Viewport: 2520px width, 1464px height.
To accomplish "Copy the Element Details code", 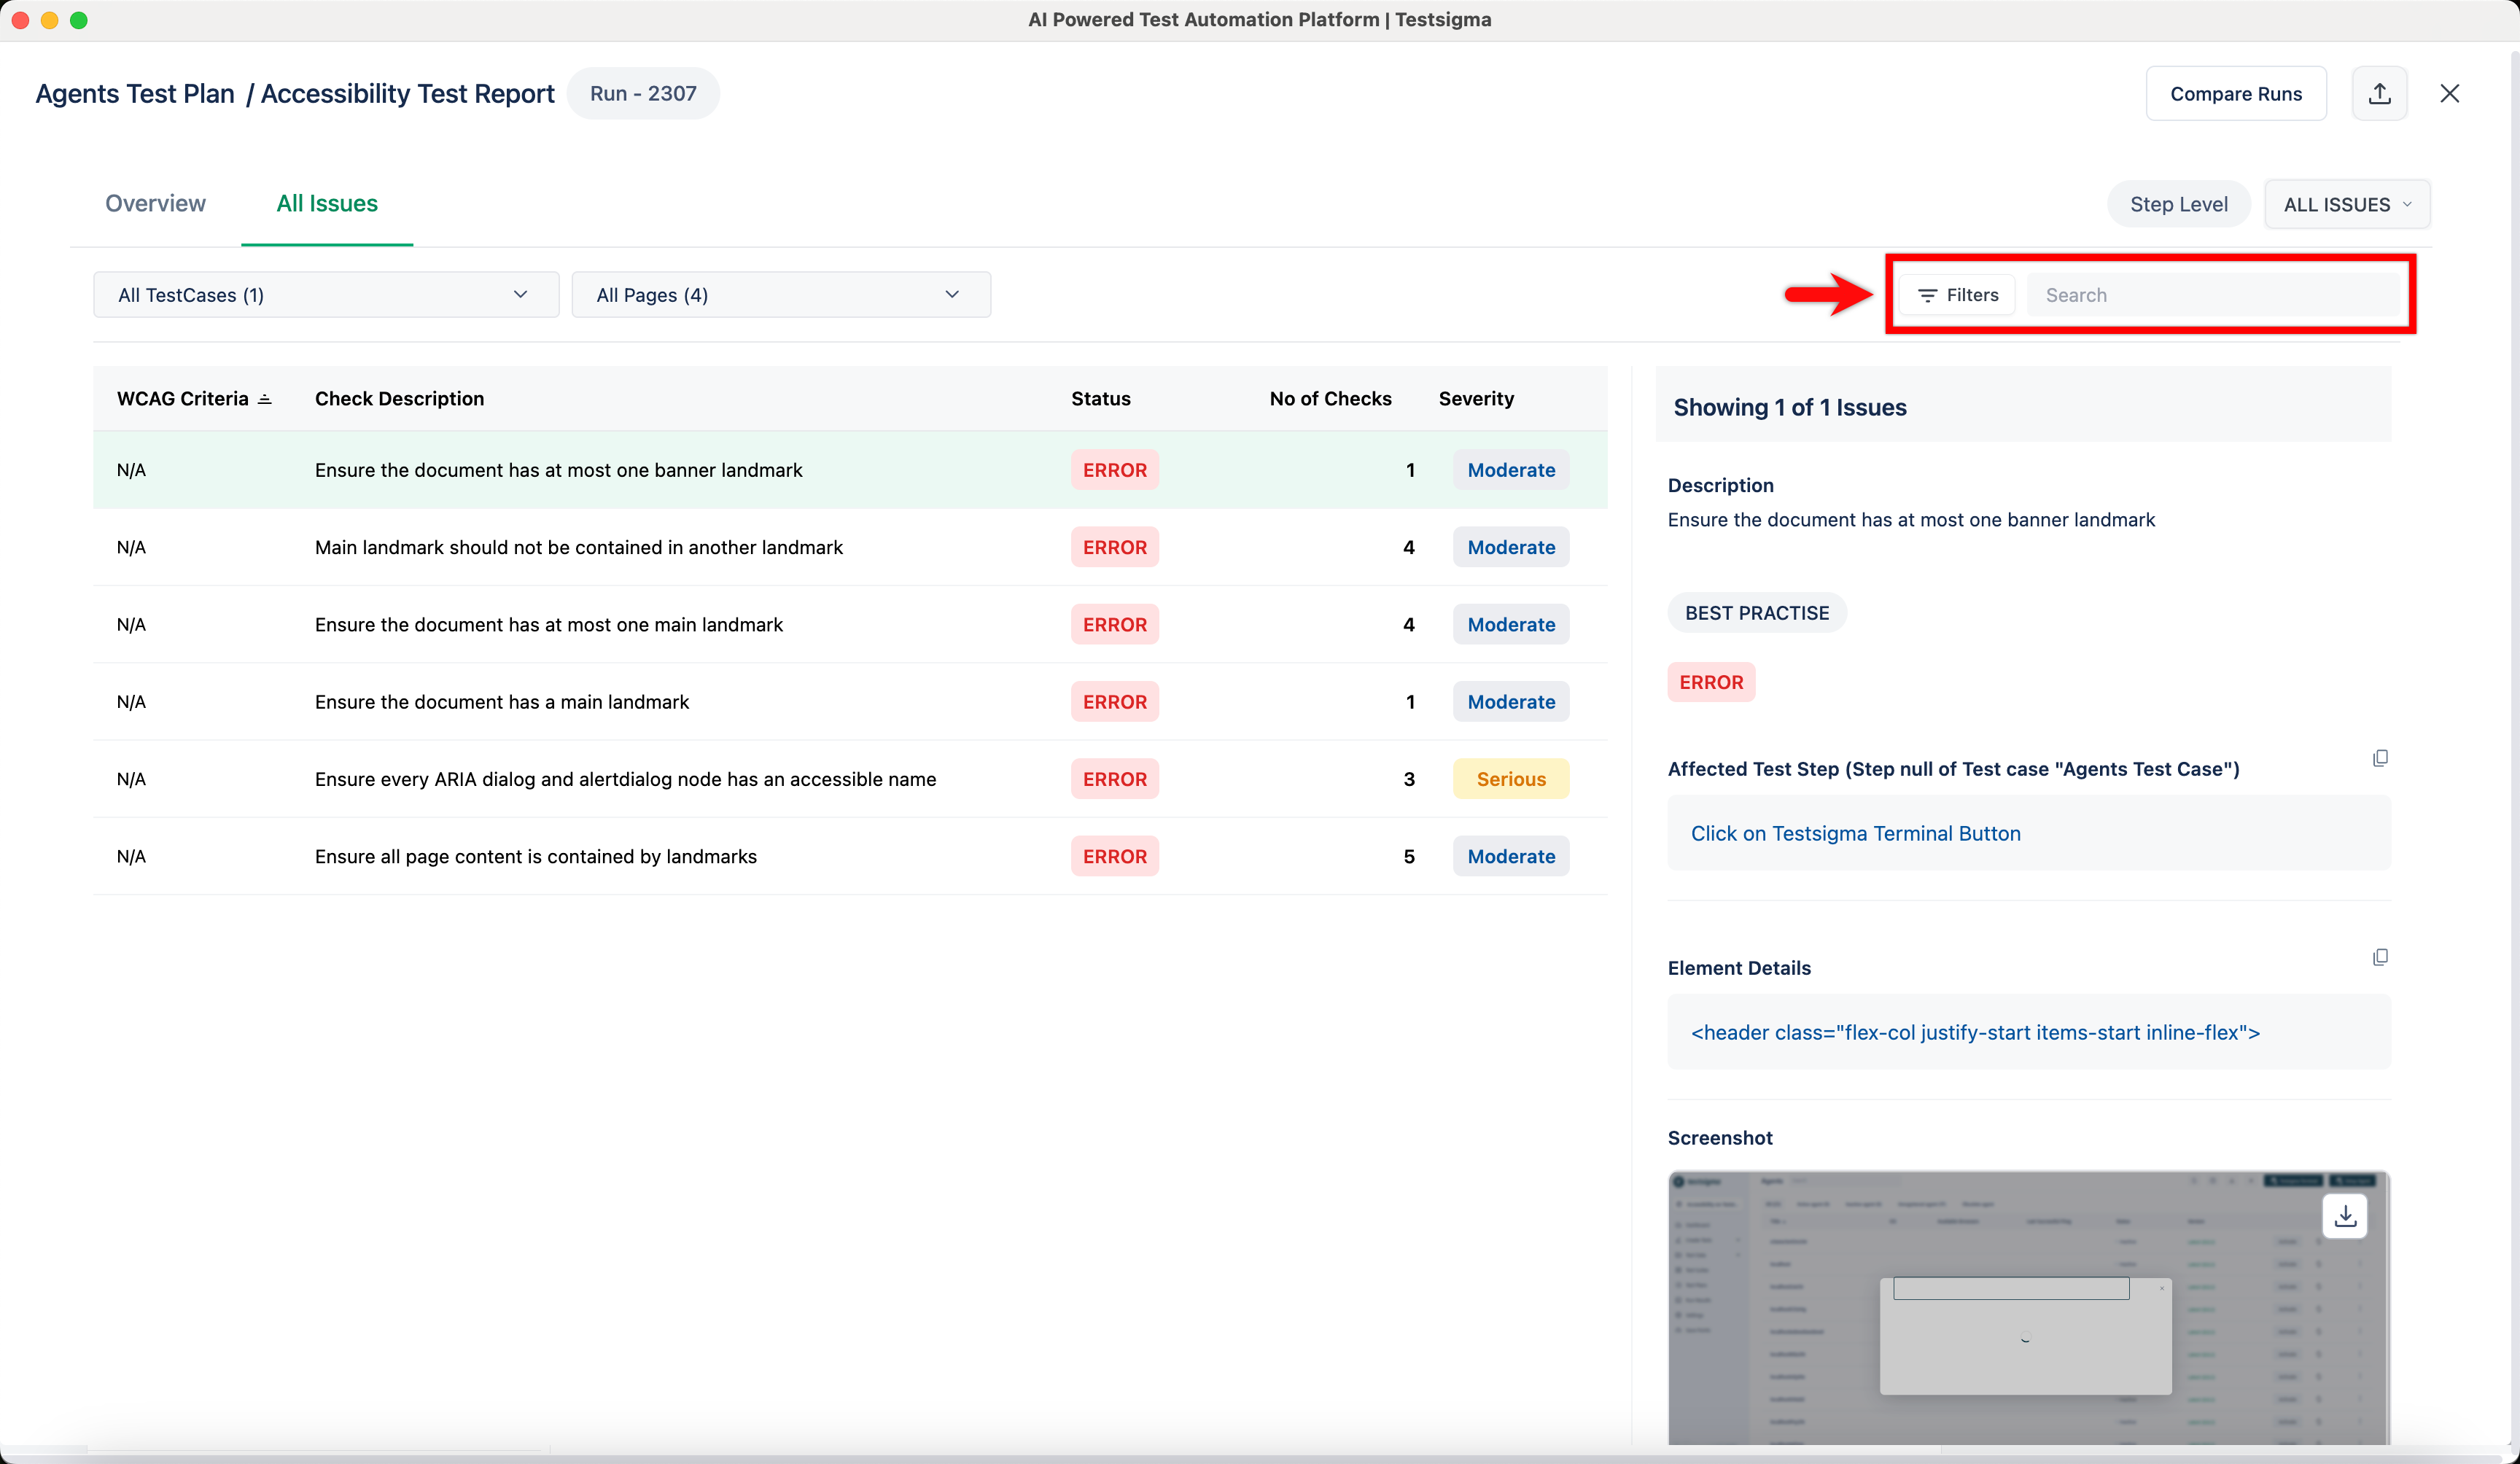I will pos(2380,957).
